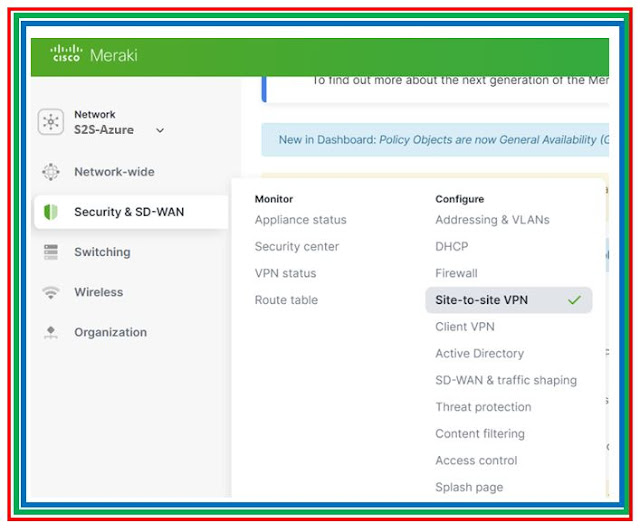
Task: Click the Switching stack icon
Action: click(51, 252)
